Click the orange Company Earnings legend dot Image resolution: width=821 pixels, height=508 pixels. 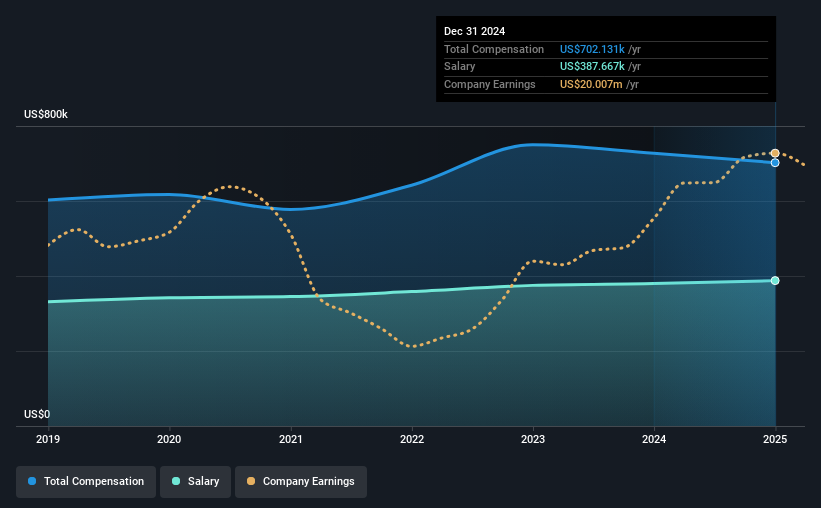[251, 481]
